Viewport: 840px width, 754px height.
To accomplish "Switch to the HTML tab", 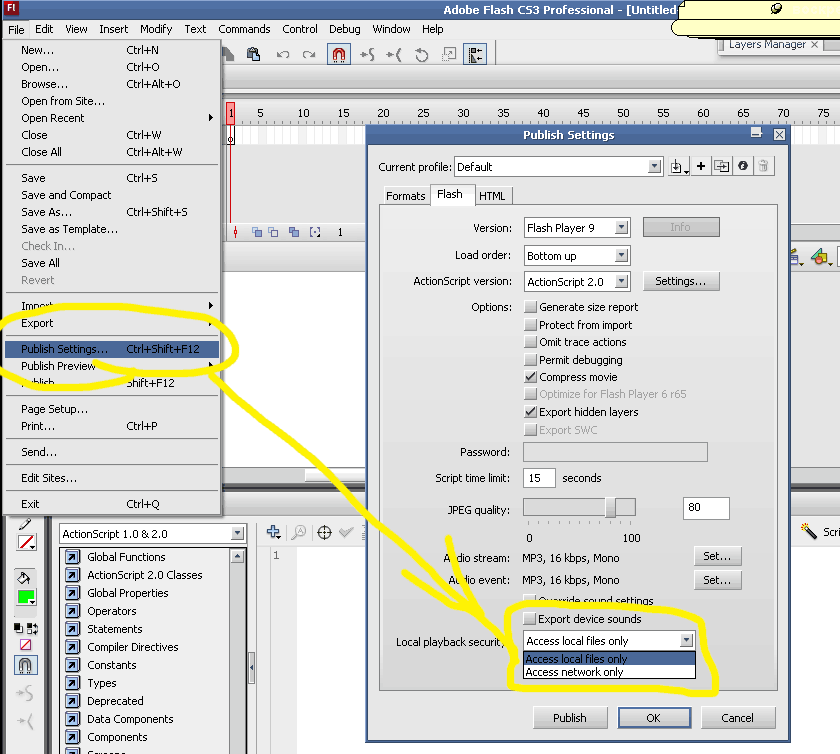I will (492, 196).
